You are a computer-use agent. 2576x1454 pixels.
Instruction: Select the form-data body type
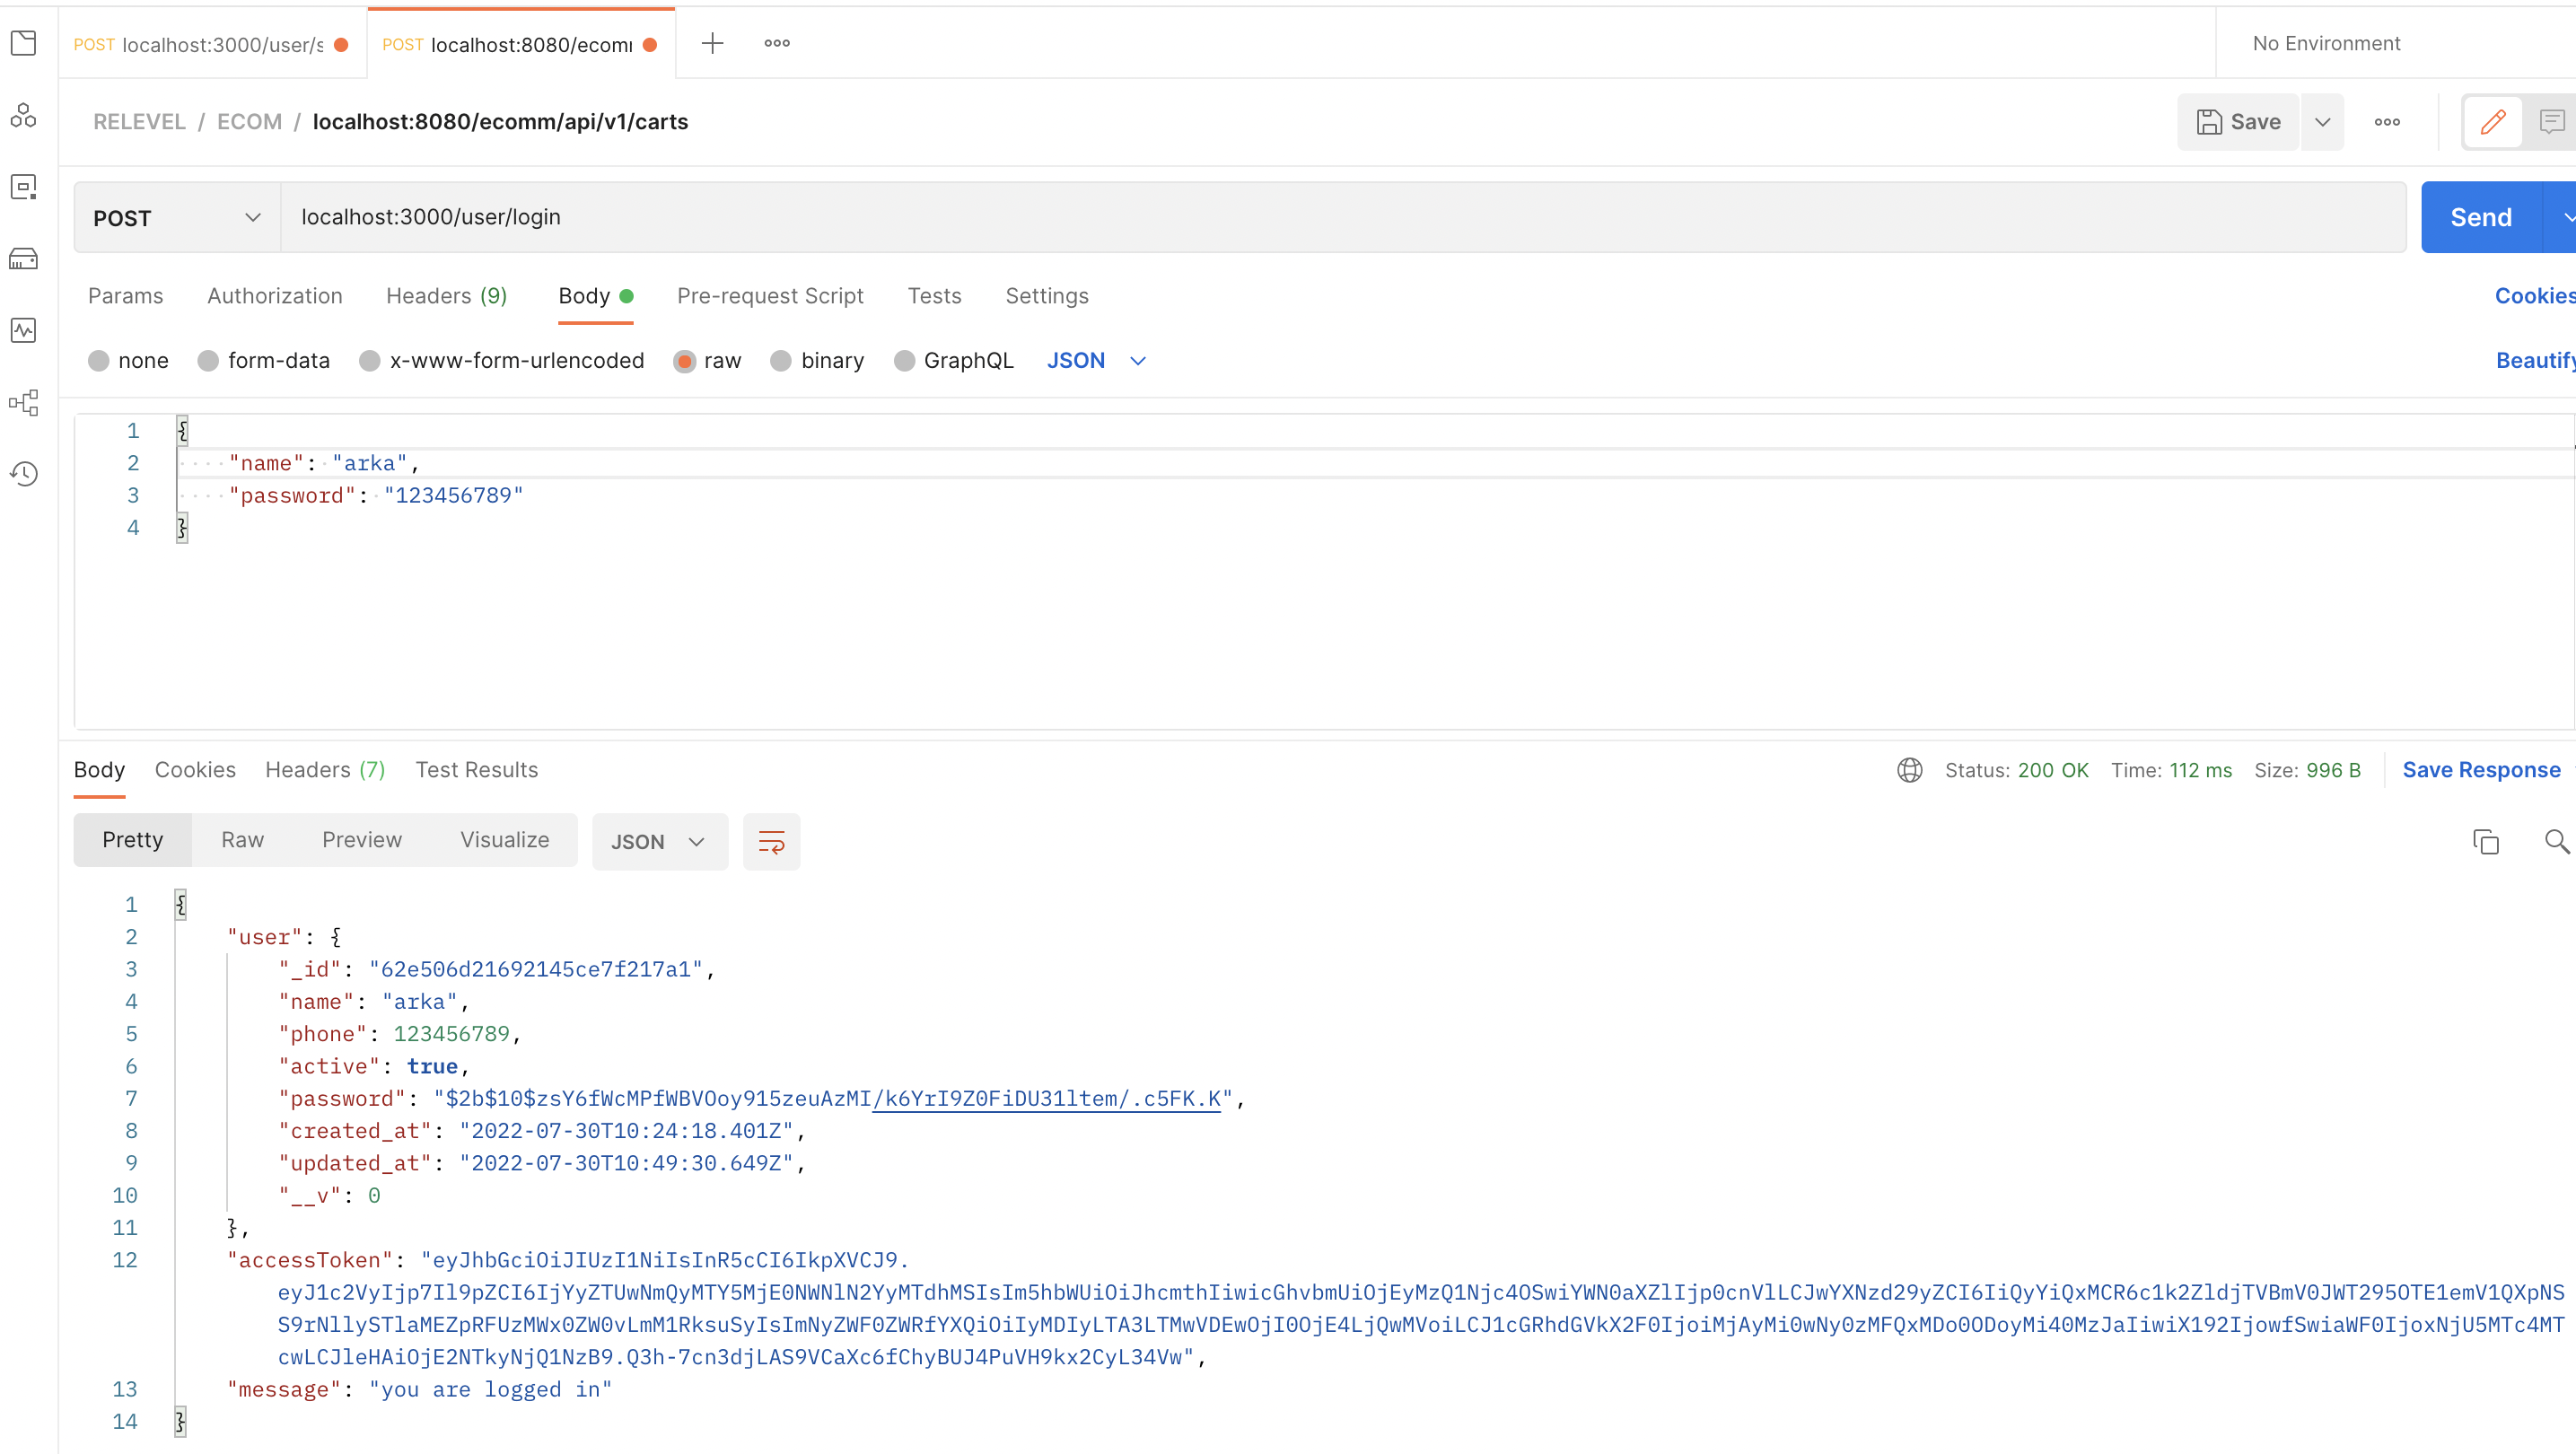(x=264, y=361)
